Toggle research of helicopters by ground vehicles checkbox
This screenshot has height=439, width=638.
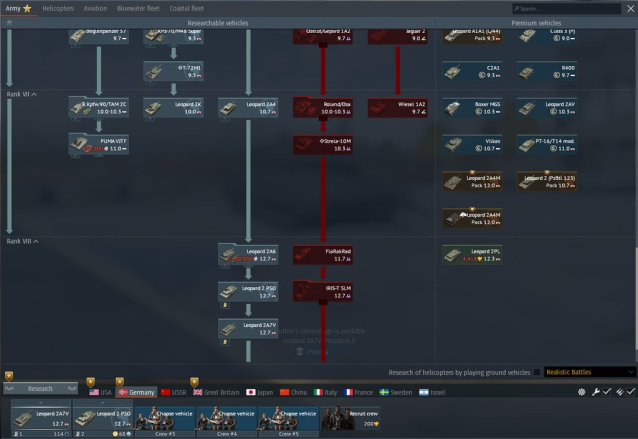(538, 372)
